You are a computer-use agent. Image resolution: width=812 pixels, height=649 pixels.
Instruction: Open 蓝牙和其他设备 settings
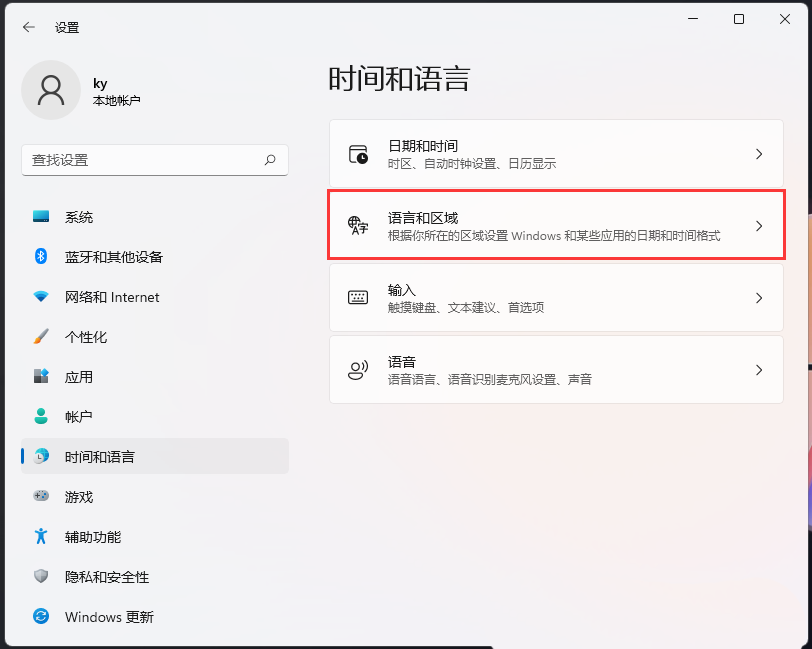(x=155, y=256)
